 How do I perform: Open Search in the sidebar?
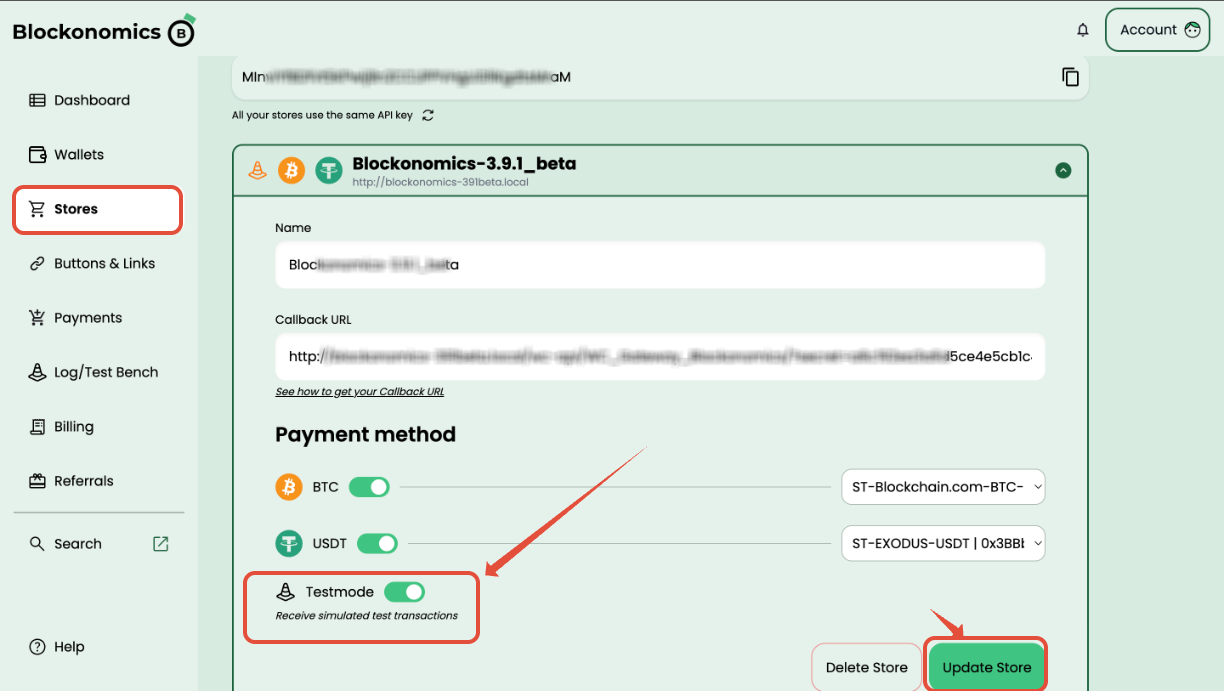(66, 544)
